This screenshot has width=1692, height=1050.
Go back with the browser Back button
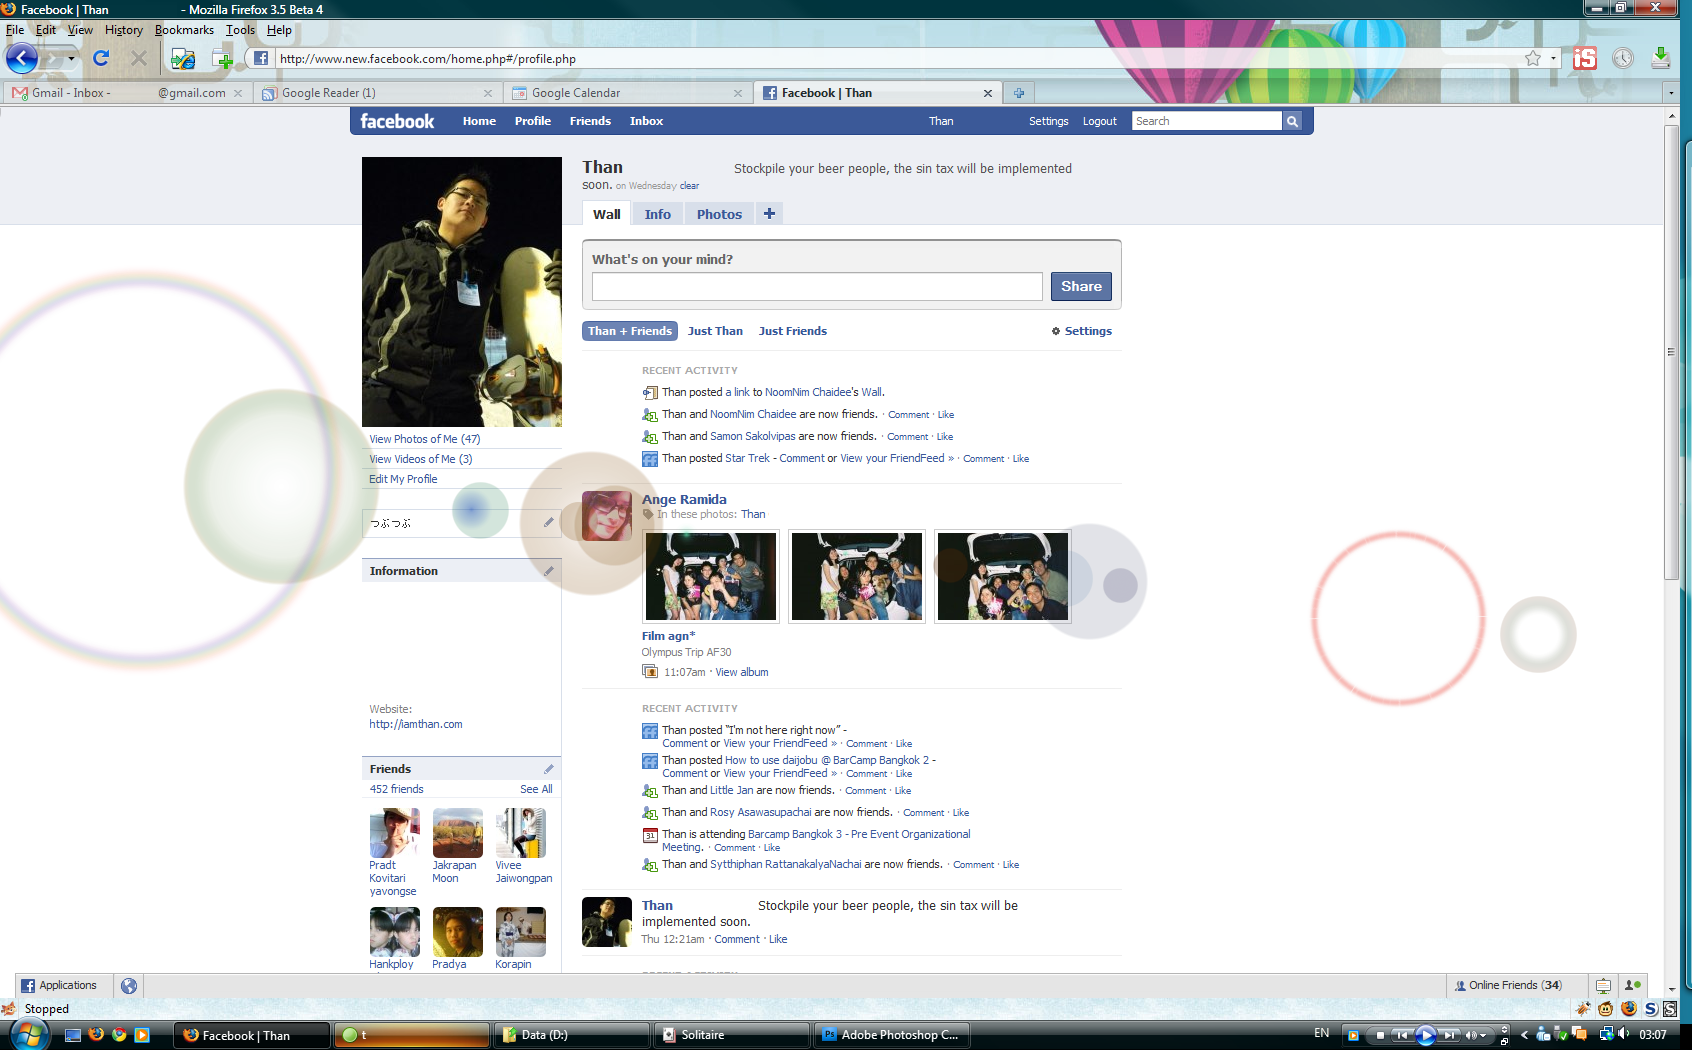click(x=22, y=58)
